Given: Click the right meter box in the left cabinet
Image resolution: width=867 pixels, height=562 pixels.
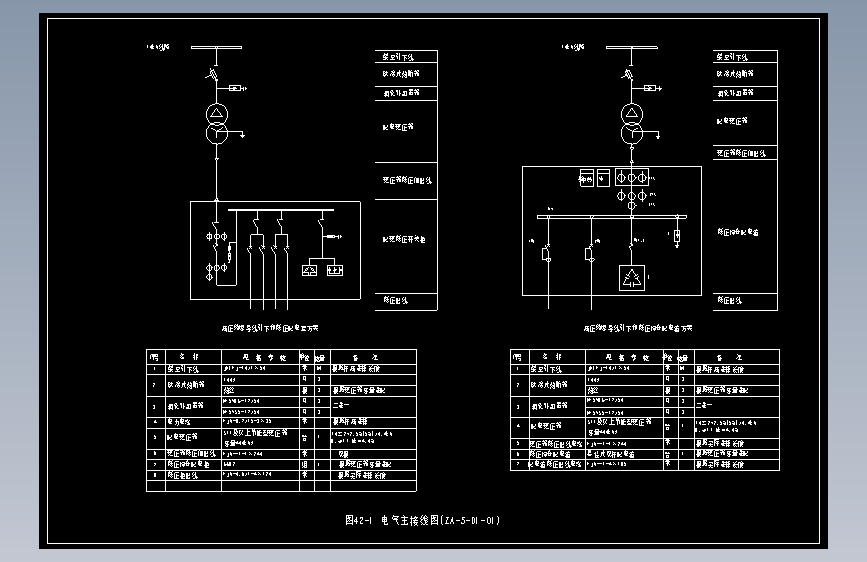Looking at the screenshot, I should tap(335, 270).
